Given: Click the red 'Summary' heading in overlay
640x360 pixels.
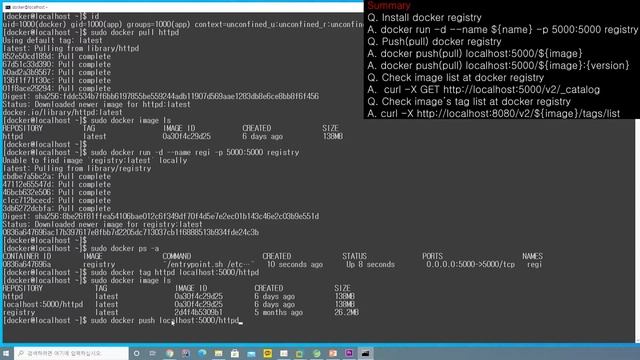Looking at the screenshot, I should point(389,6).
